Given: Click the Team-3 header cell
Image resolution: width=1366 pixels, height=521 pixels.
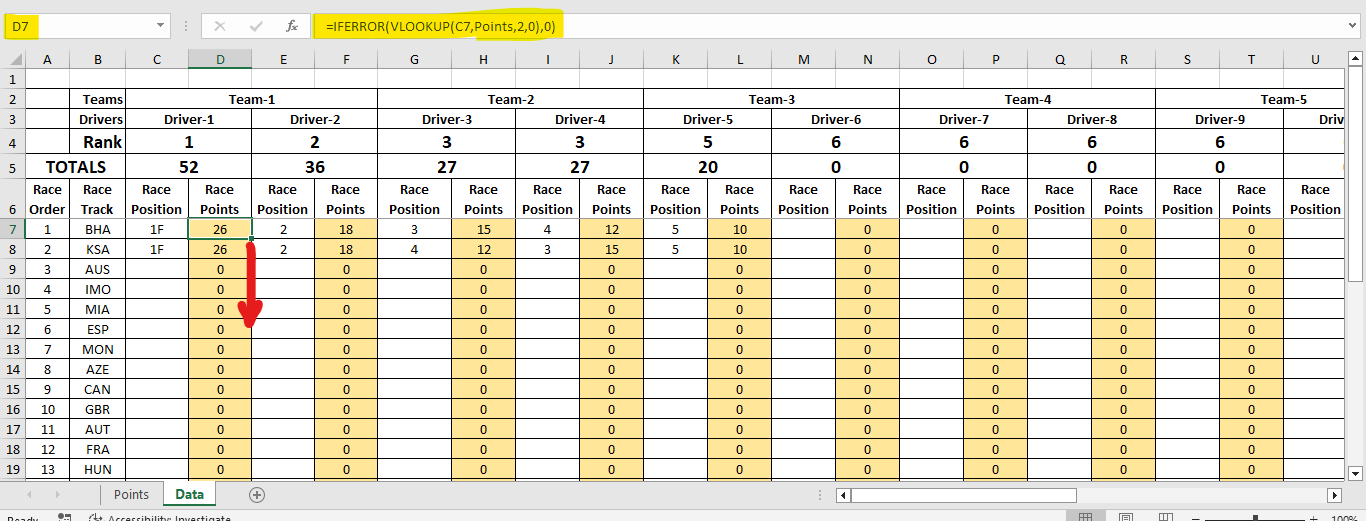Looking at the screenshot, I should [x=772, y=99].
